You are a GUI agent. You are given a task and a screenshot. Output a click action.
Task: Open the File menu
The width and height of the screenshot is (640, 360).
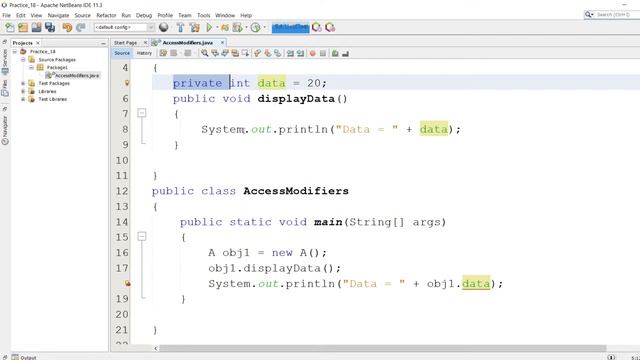(x=7, y=15)
